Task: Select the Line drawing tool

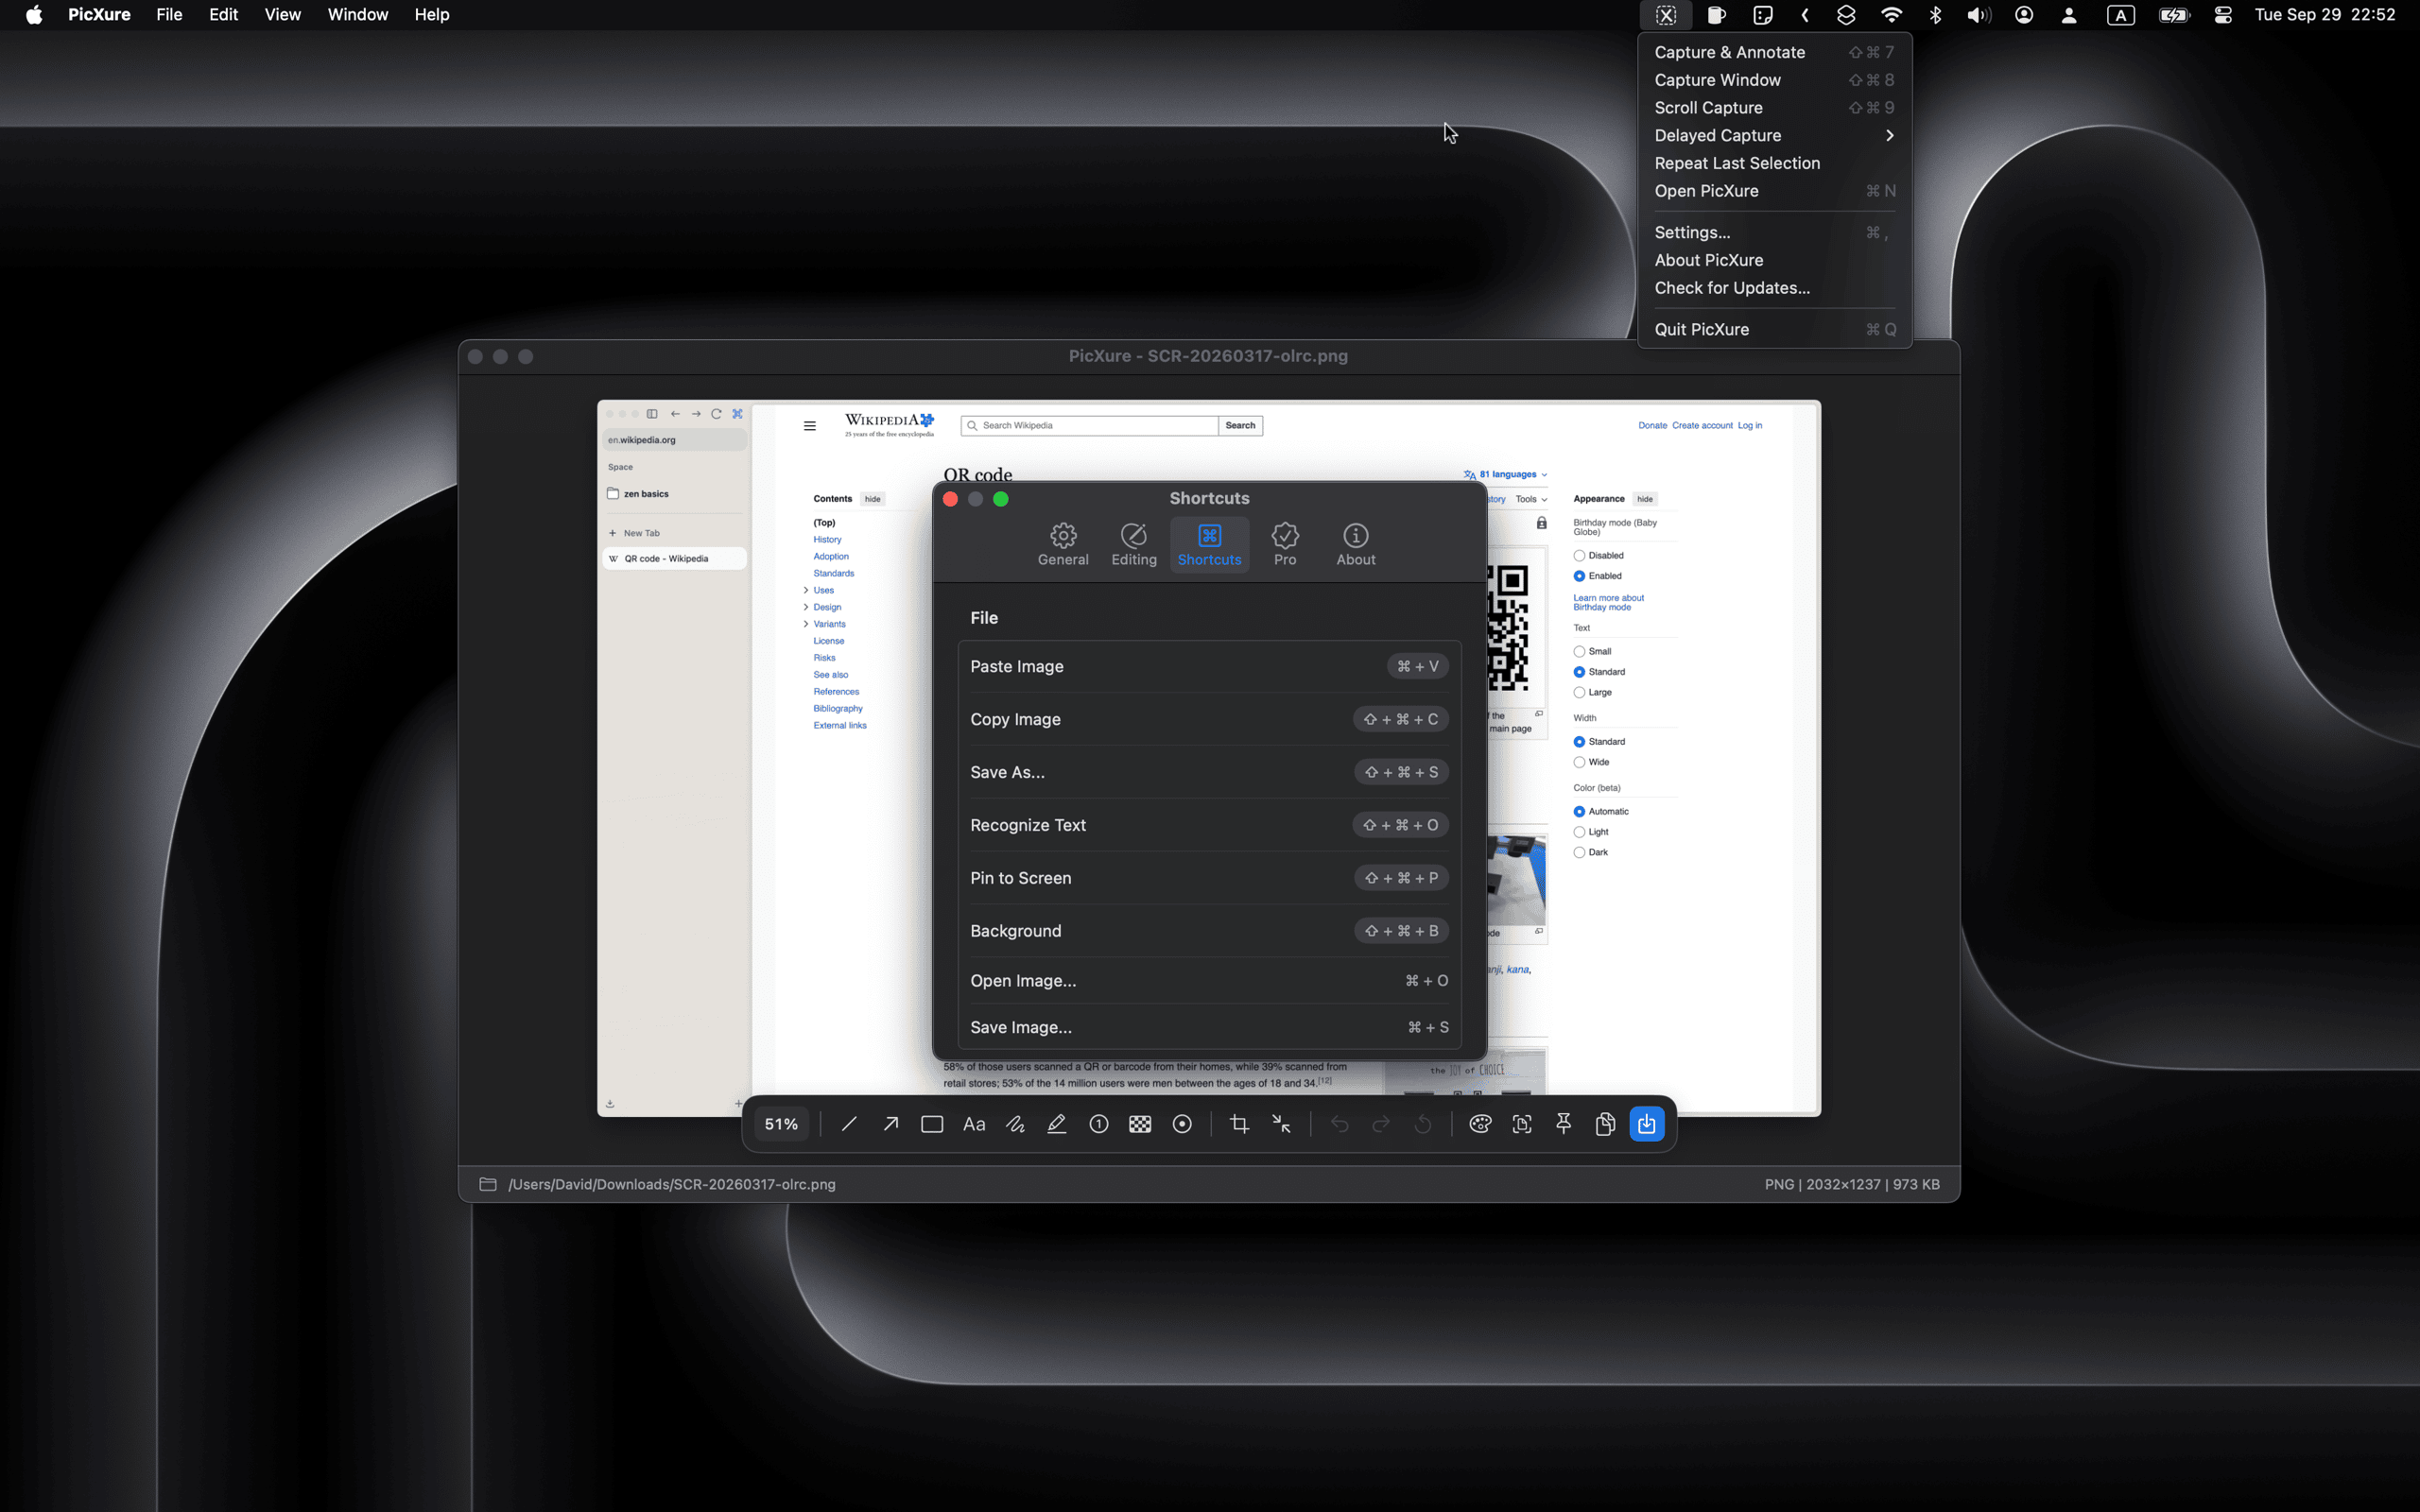Action: 849,1124
